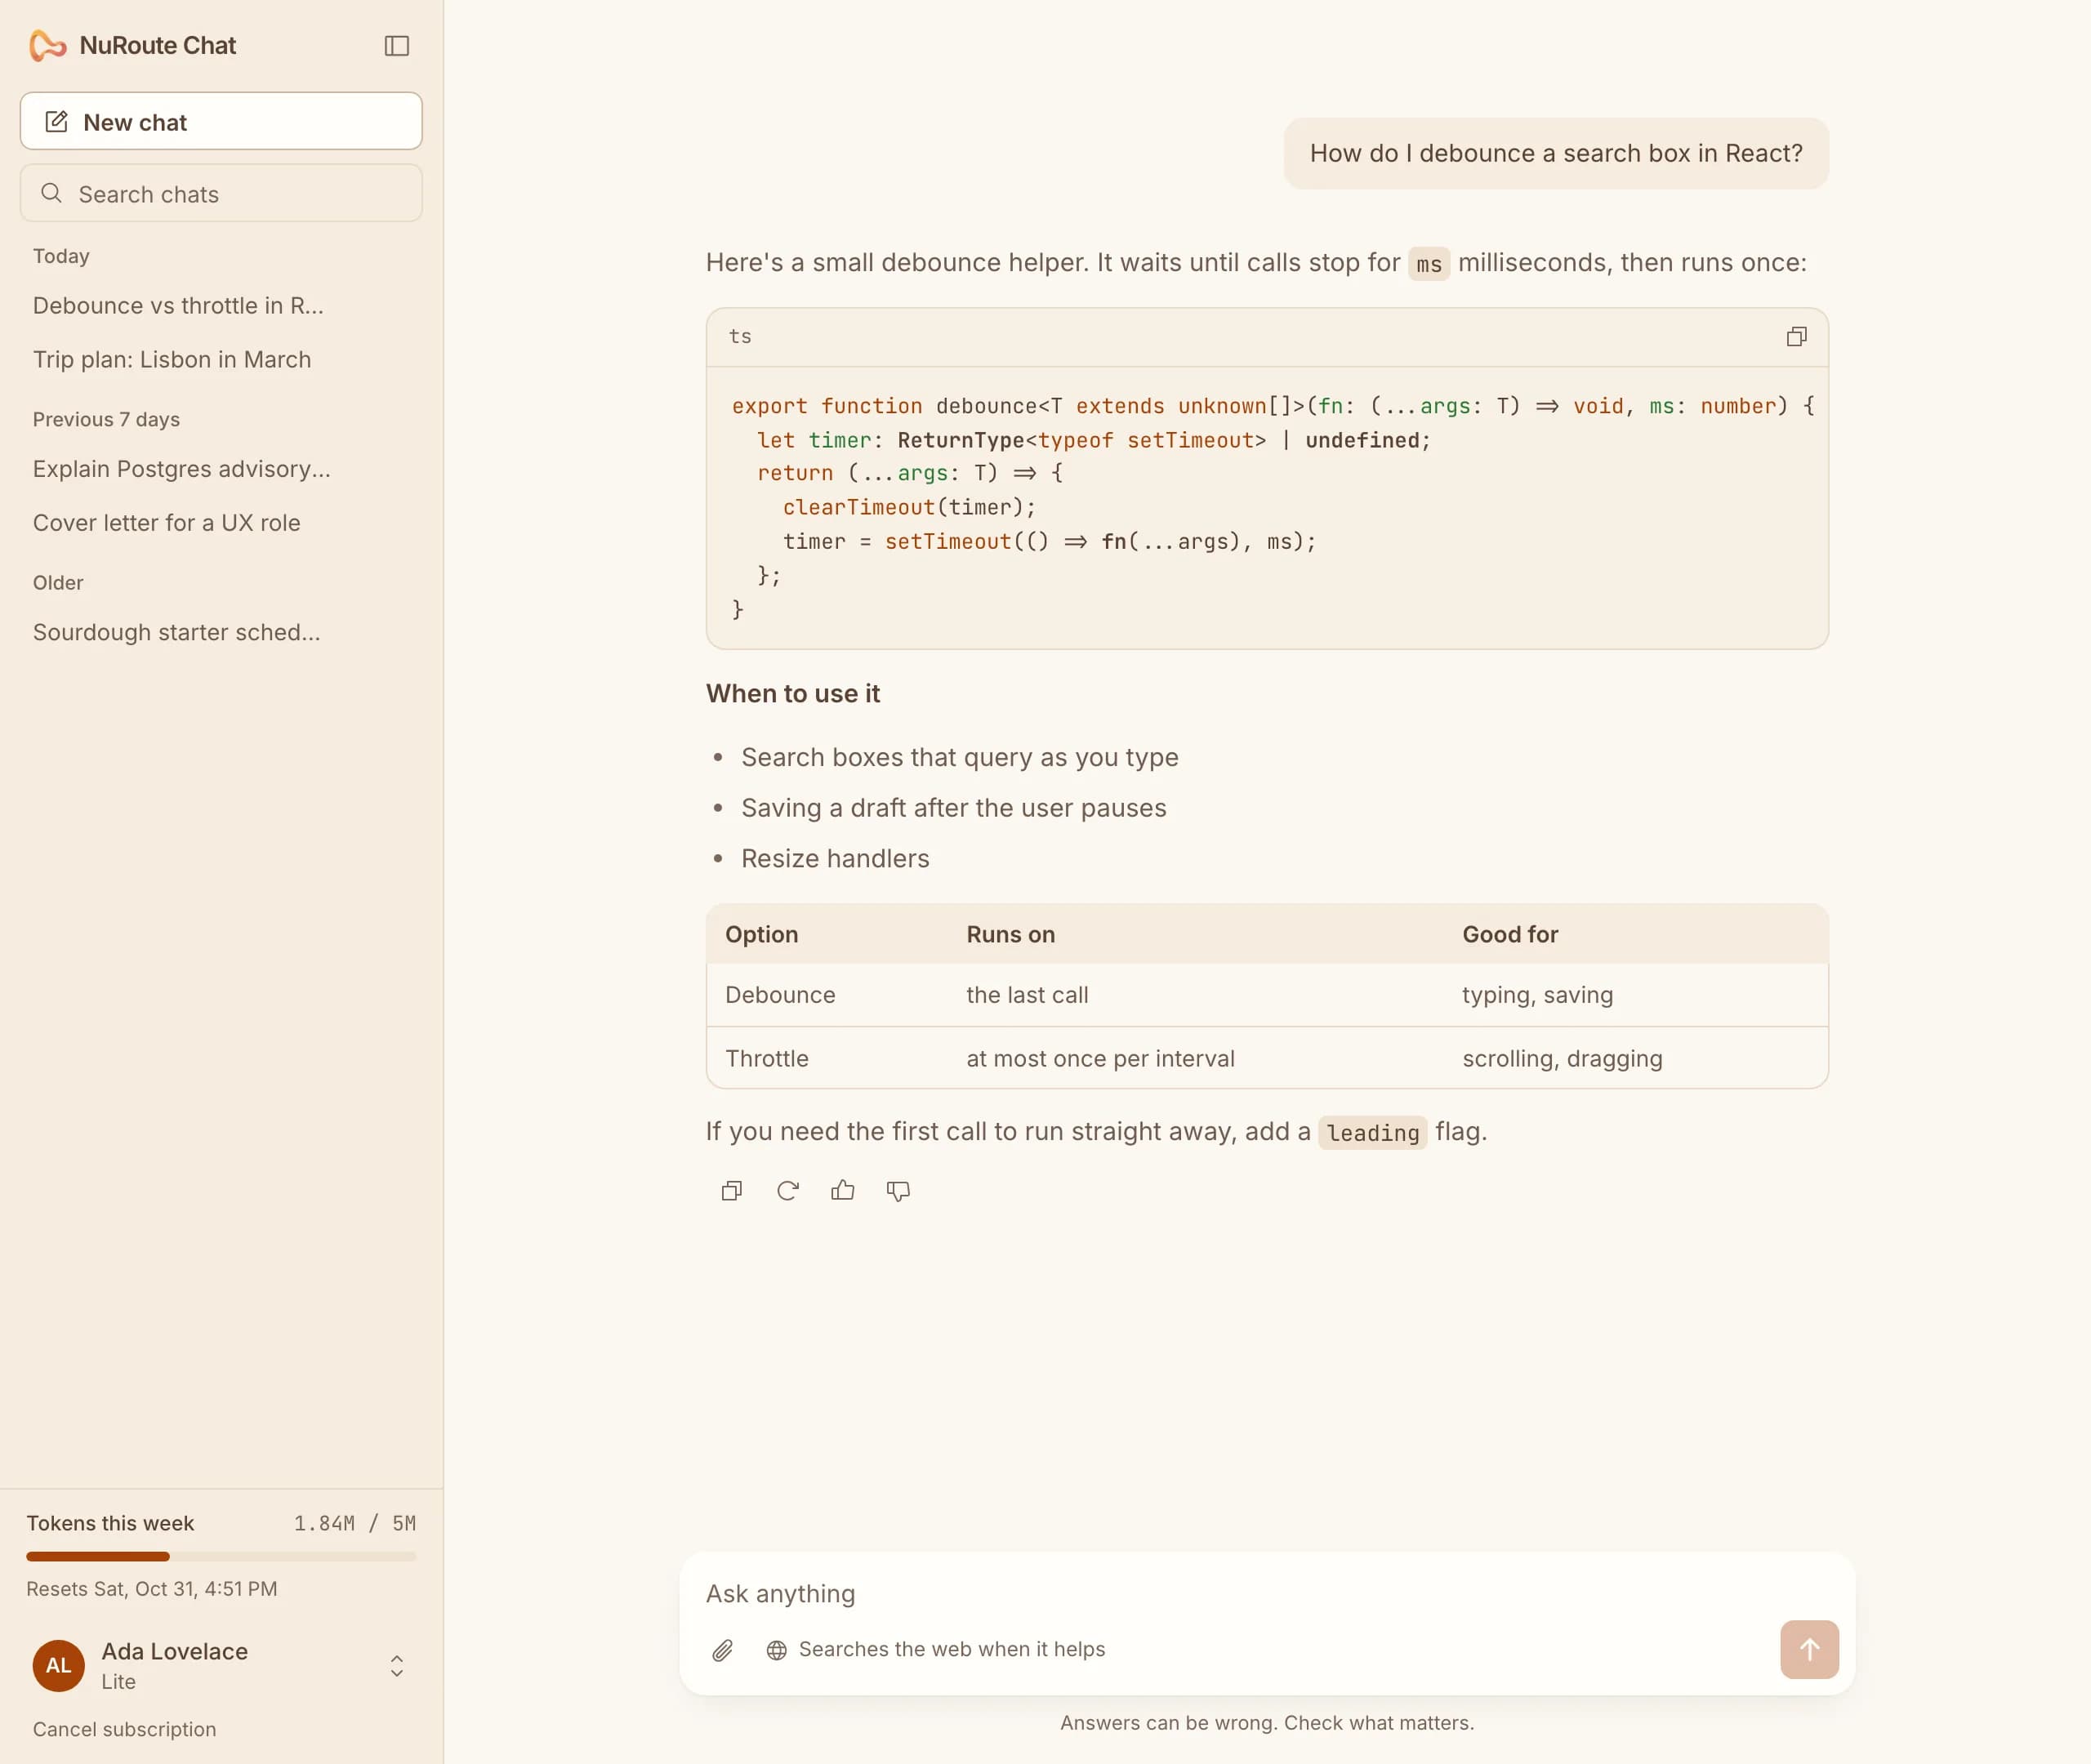Copy the assistant response

point(732,1190)
